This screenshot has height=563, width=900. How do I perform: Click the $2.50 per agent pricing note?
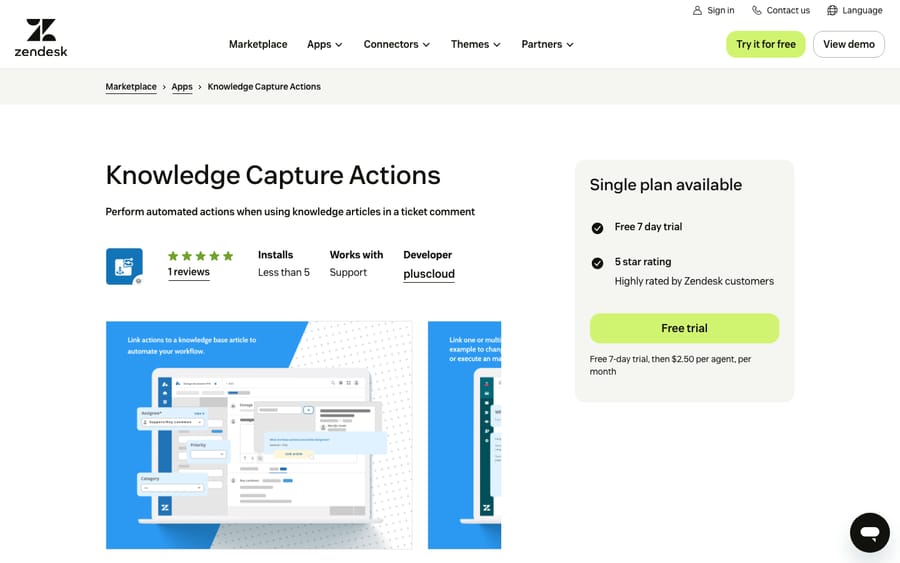tap(670, 365)
